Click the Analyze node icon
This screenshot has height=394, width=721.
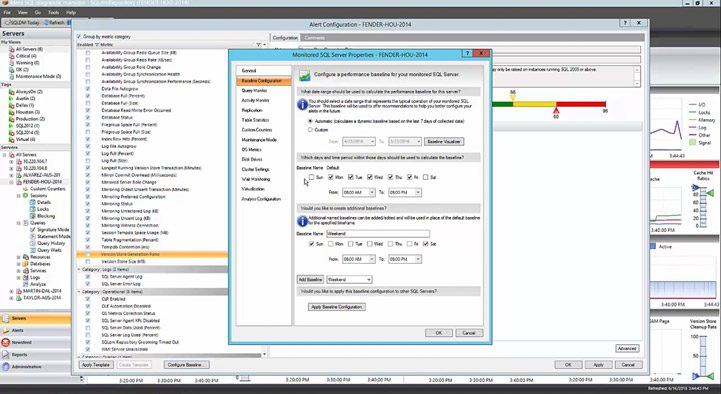point(26,284)
